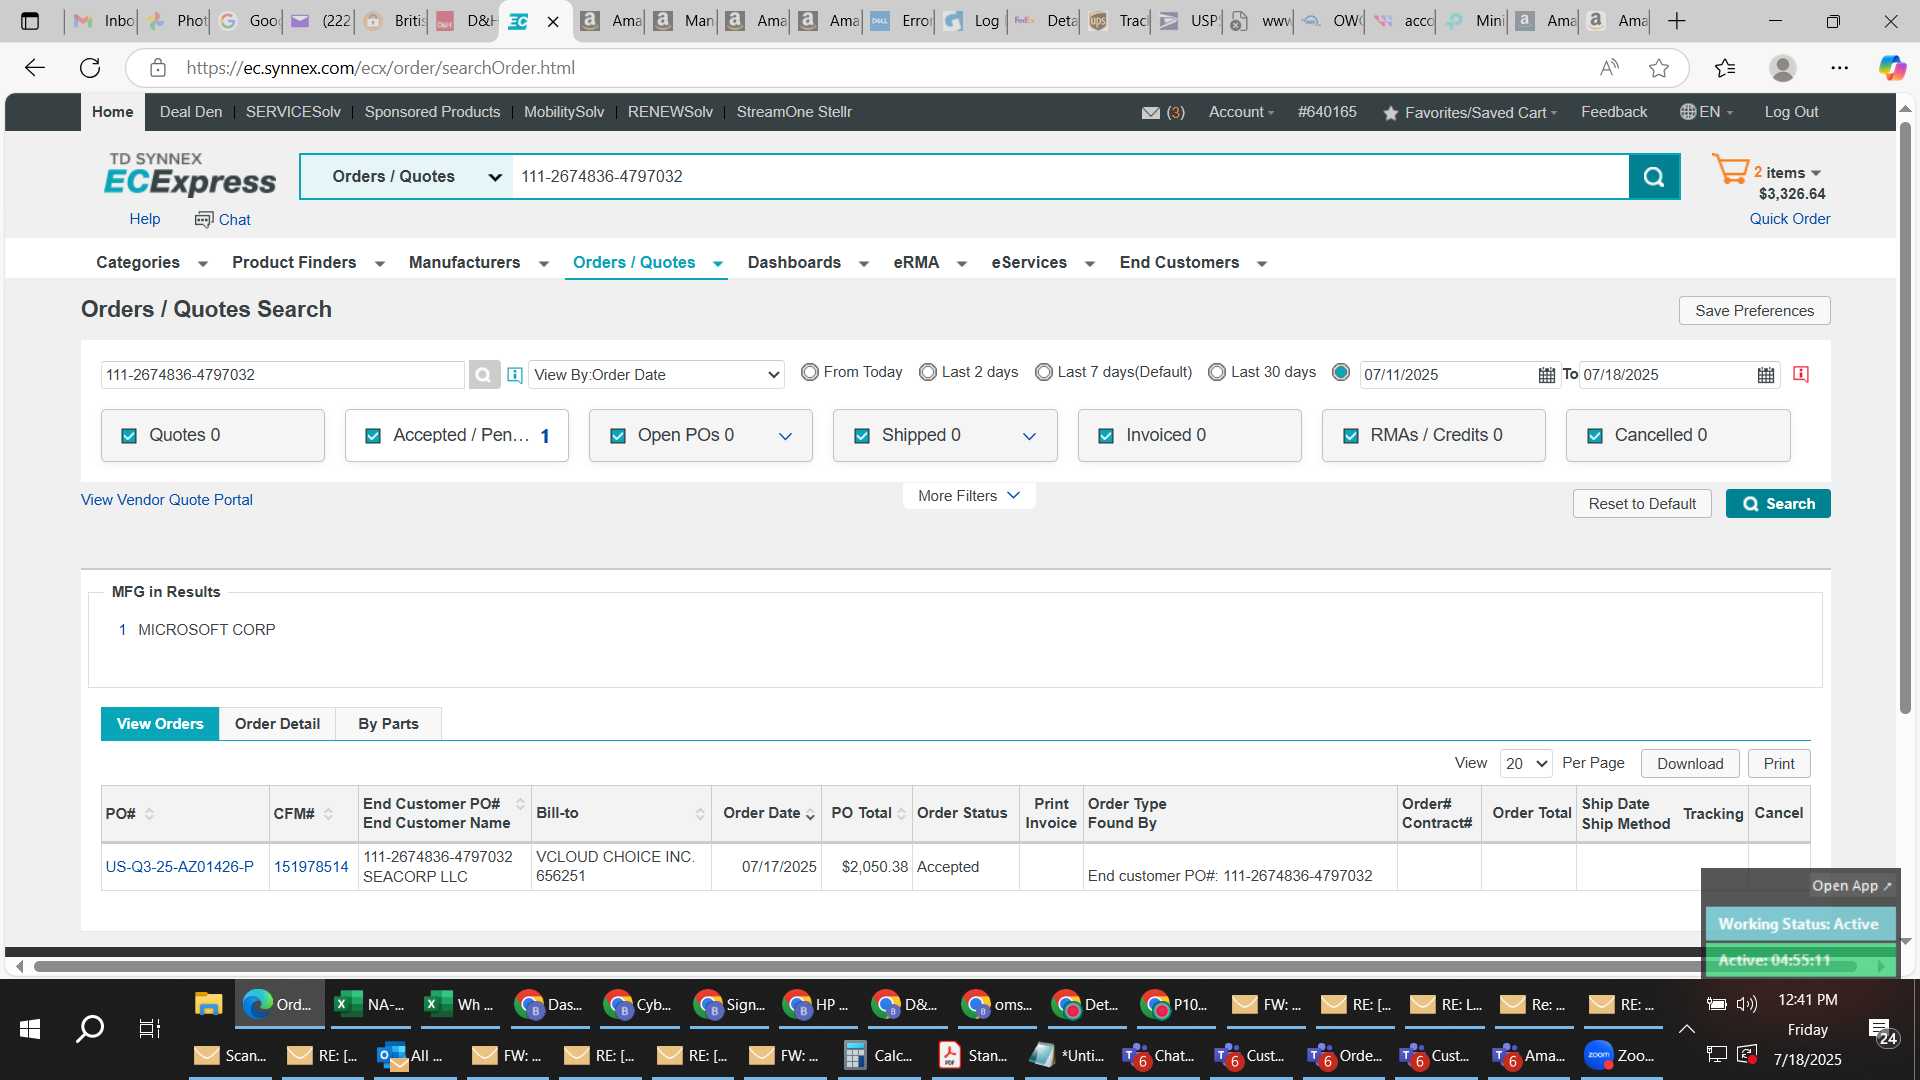The width and height of the screenshot is (1920, 1080).
Task: Toggle the RMAs / Credits checkbox
Action: pos(1351,436)
